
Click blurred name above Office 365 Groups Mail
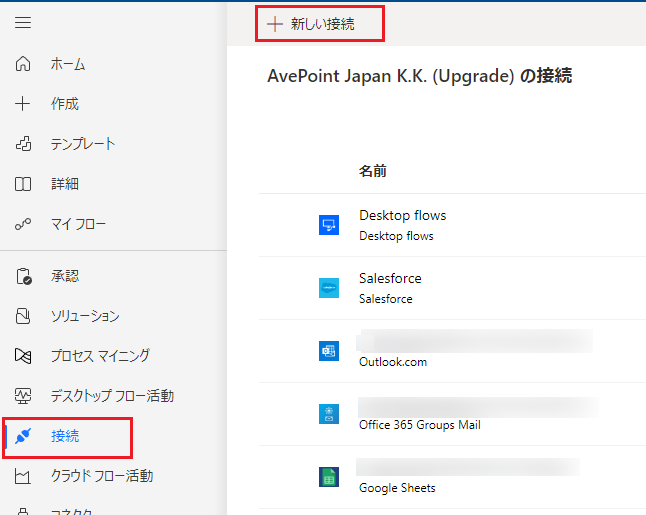pyautogui.click(x=478, y=407)
